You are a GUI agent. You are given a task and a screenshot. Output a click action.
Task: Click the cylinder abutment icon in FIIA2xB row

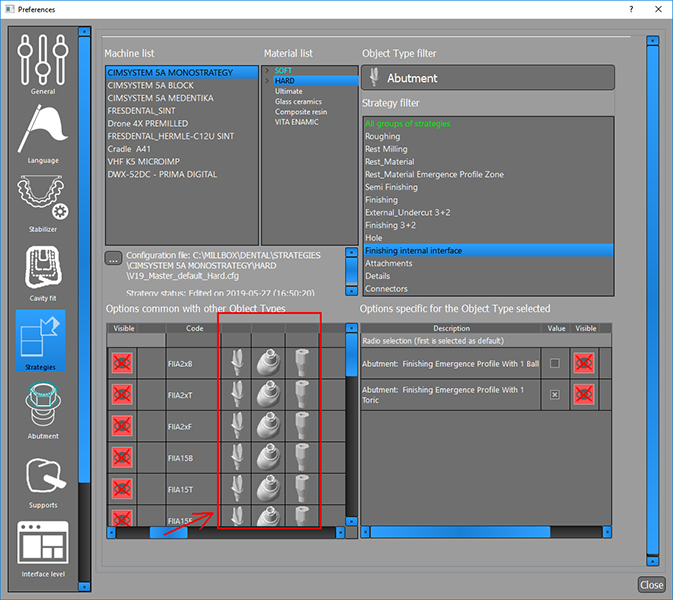[x=302, y=363]
